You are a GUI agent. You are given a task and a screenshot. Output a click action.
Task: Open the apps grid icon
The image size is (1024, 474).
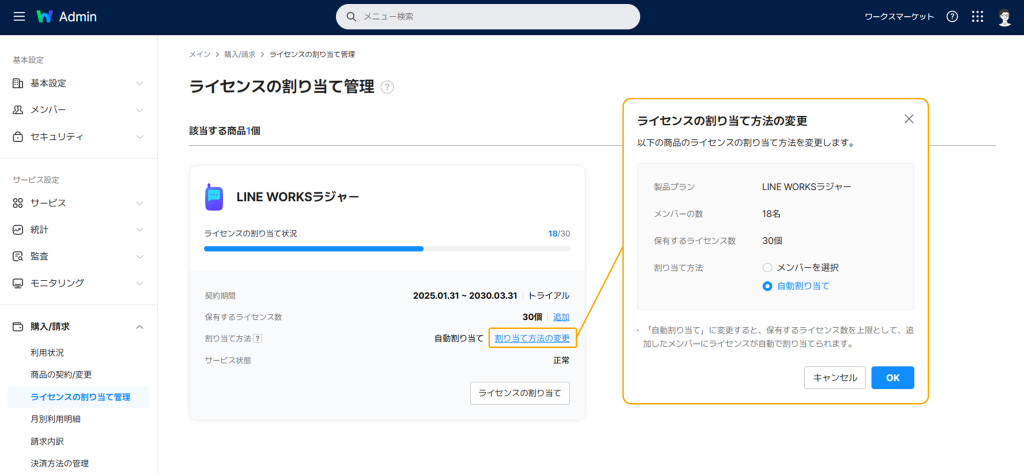(x=977, y=17)
